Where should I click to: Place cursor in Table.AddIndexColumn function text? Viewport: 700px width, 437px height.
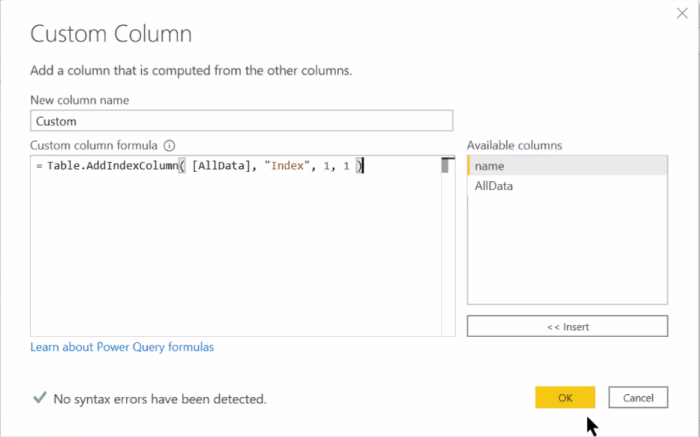(x=112, y=166)
